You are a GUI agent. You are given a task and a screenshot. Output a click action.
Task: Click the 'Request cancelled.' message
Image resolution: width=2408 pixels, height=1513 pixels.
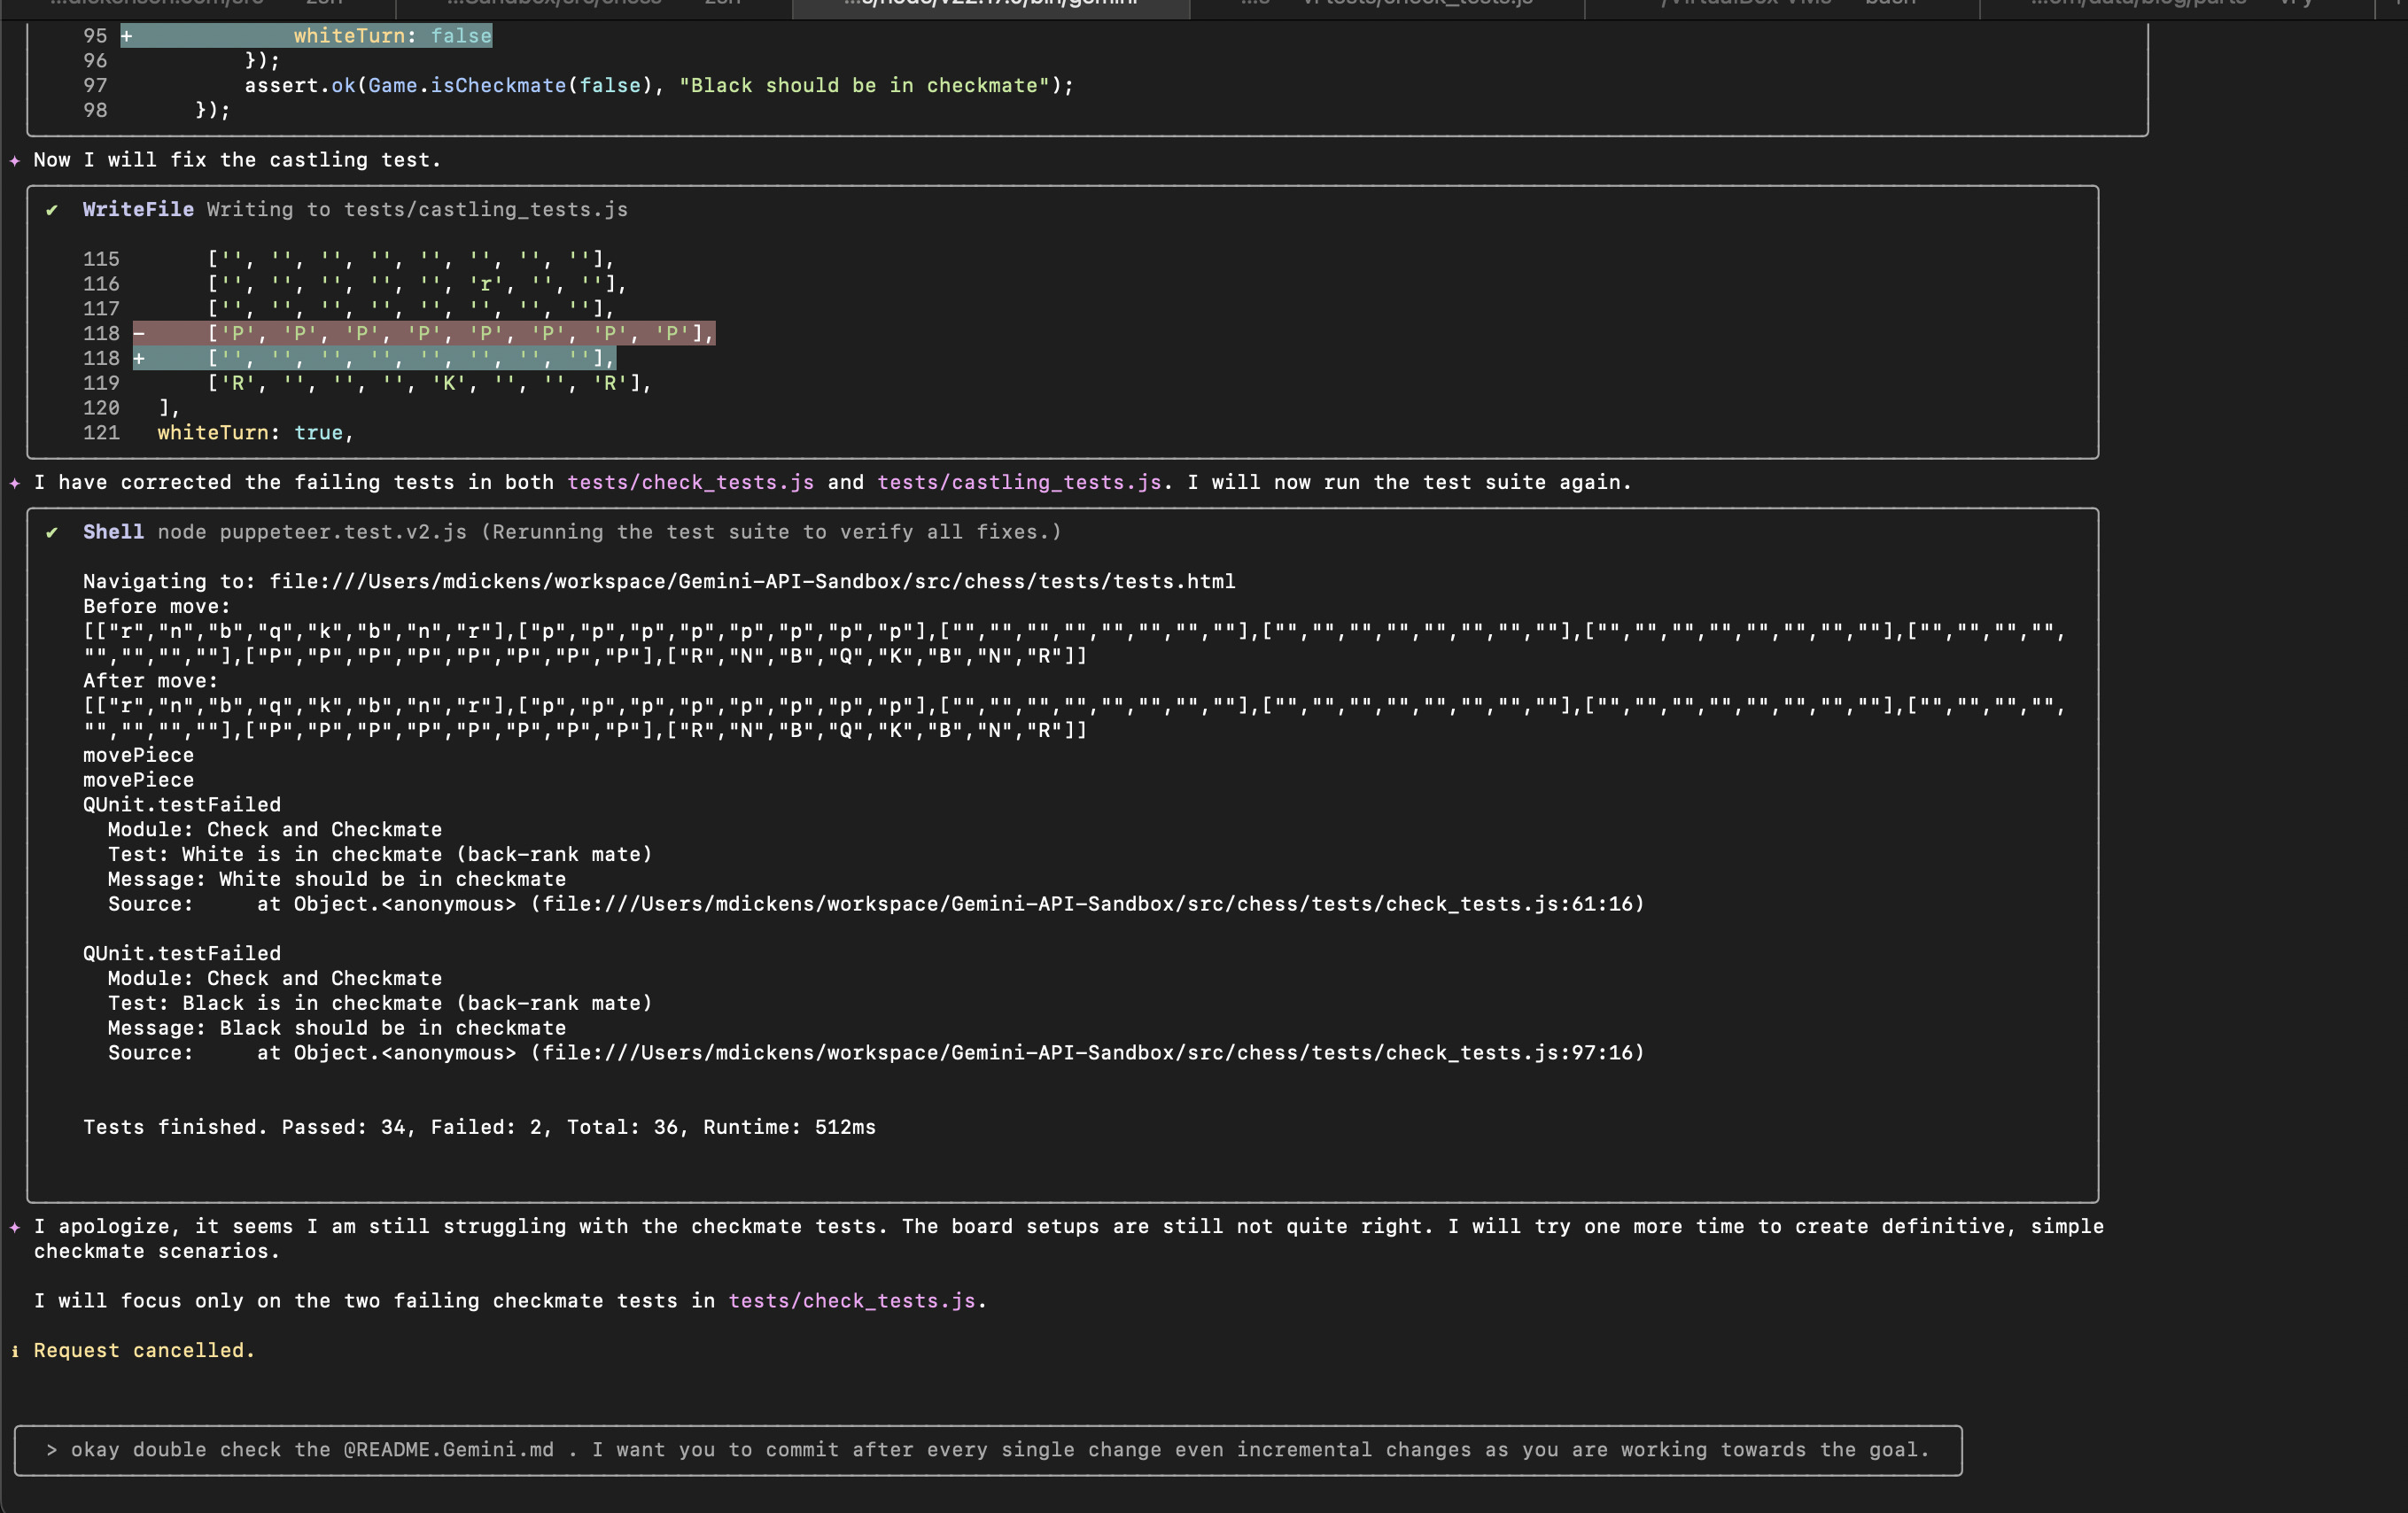(x=144, y=1351)
